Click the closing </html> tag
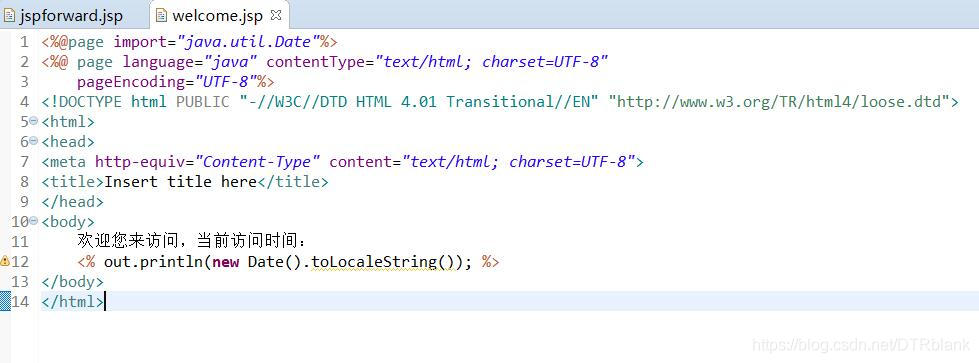Image resolution: width=979 pixels, height=363 pixels. point(73,302)
